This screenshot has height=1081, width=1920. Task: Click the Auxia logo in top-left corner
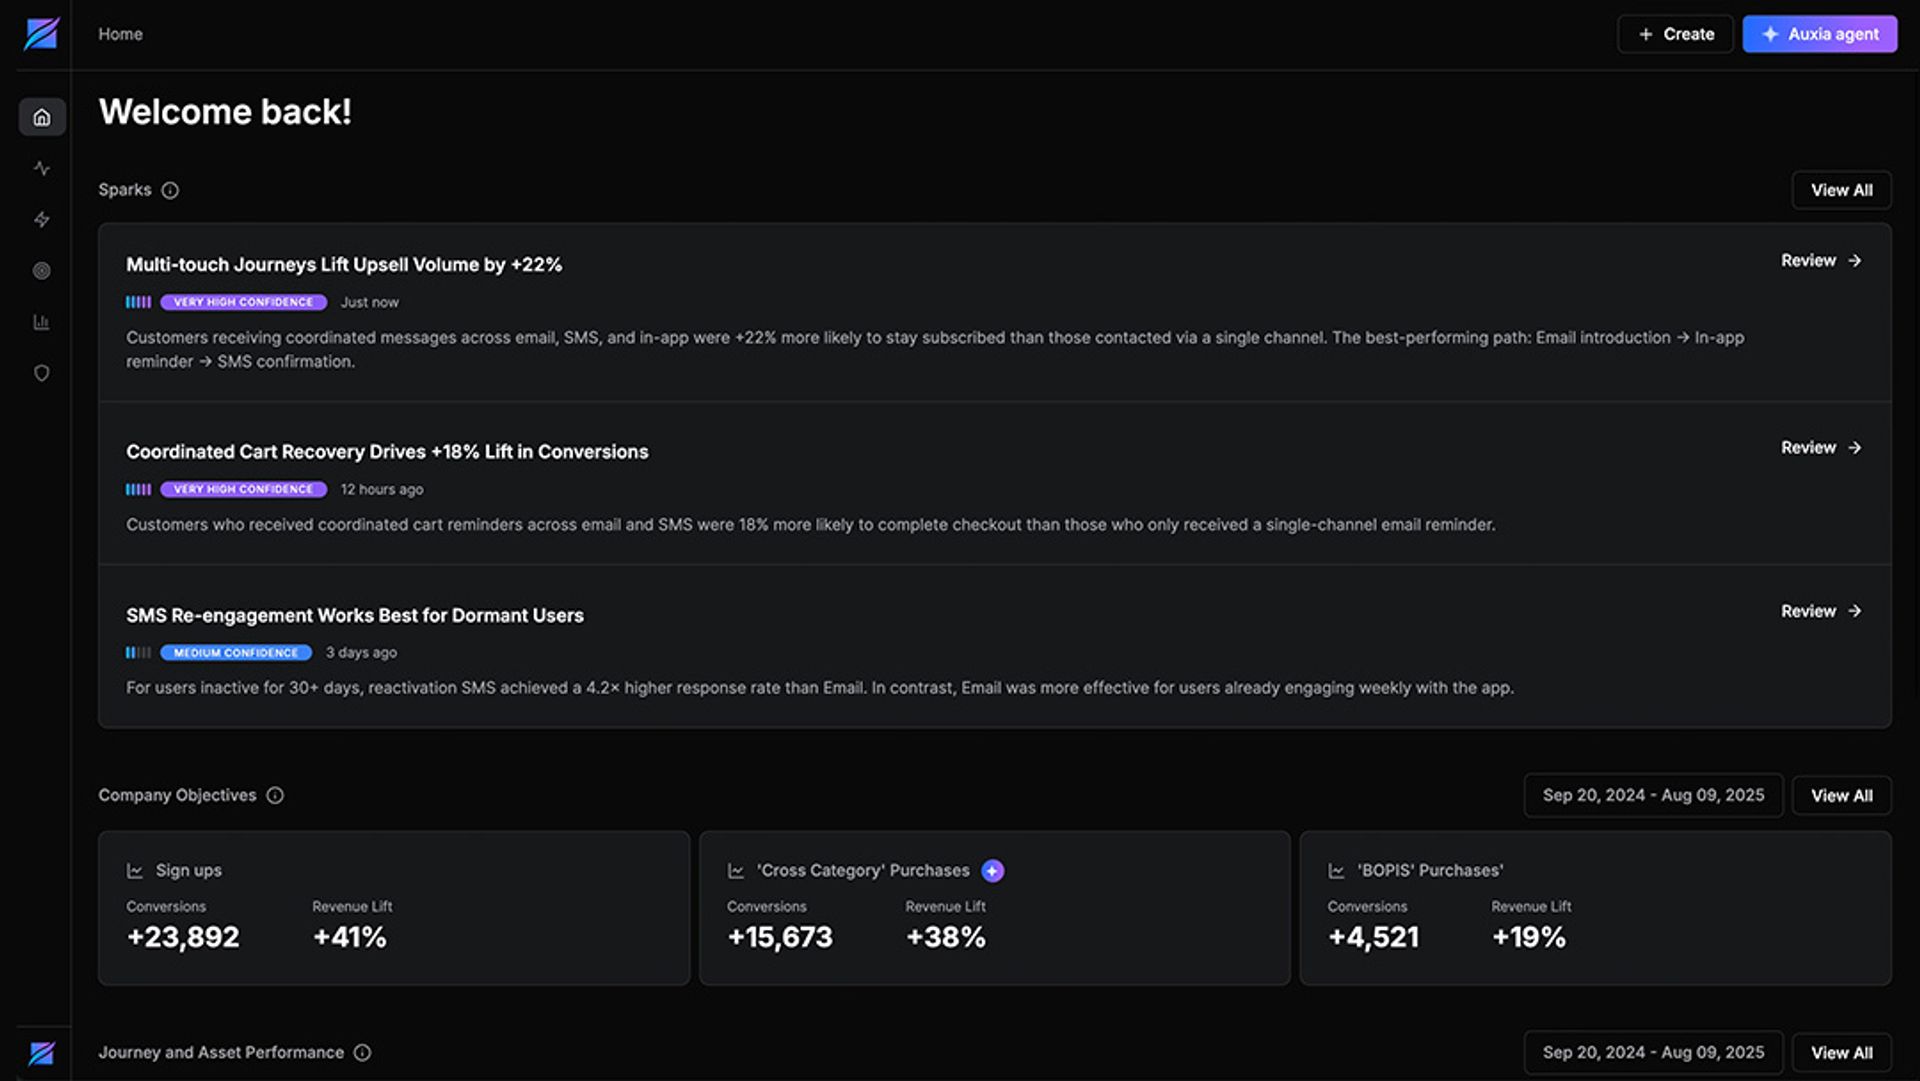point(41,34)
